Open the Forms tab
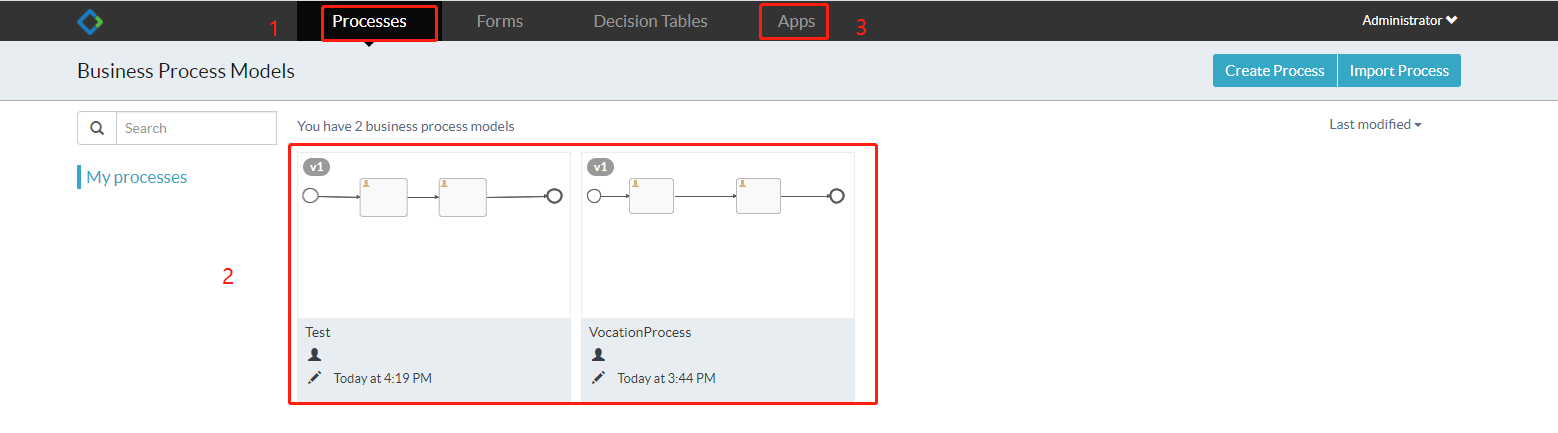This screenshot has height=433, width=1558. coord(500,21)
